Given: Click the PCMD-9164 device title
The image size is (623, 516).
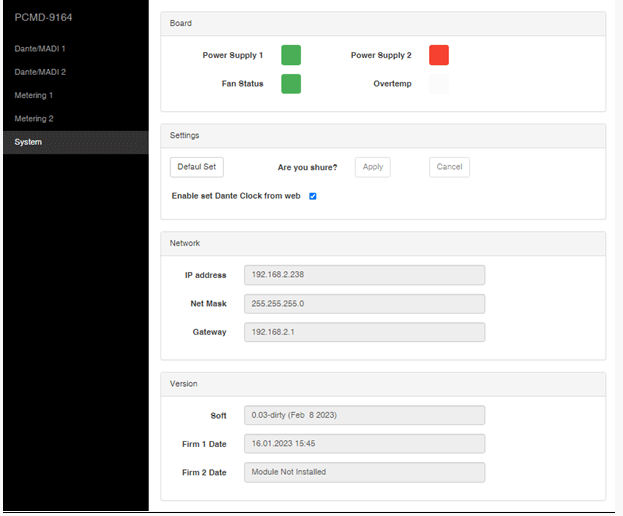Looking at the screenshot, I should tap(43, 18).
